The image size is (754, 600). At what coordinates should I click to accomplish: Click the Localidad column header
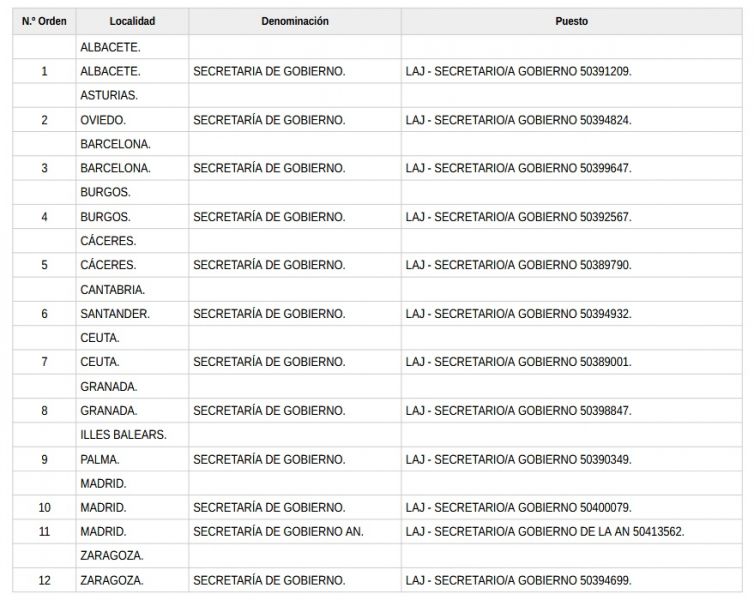tap(132, 21)
